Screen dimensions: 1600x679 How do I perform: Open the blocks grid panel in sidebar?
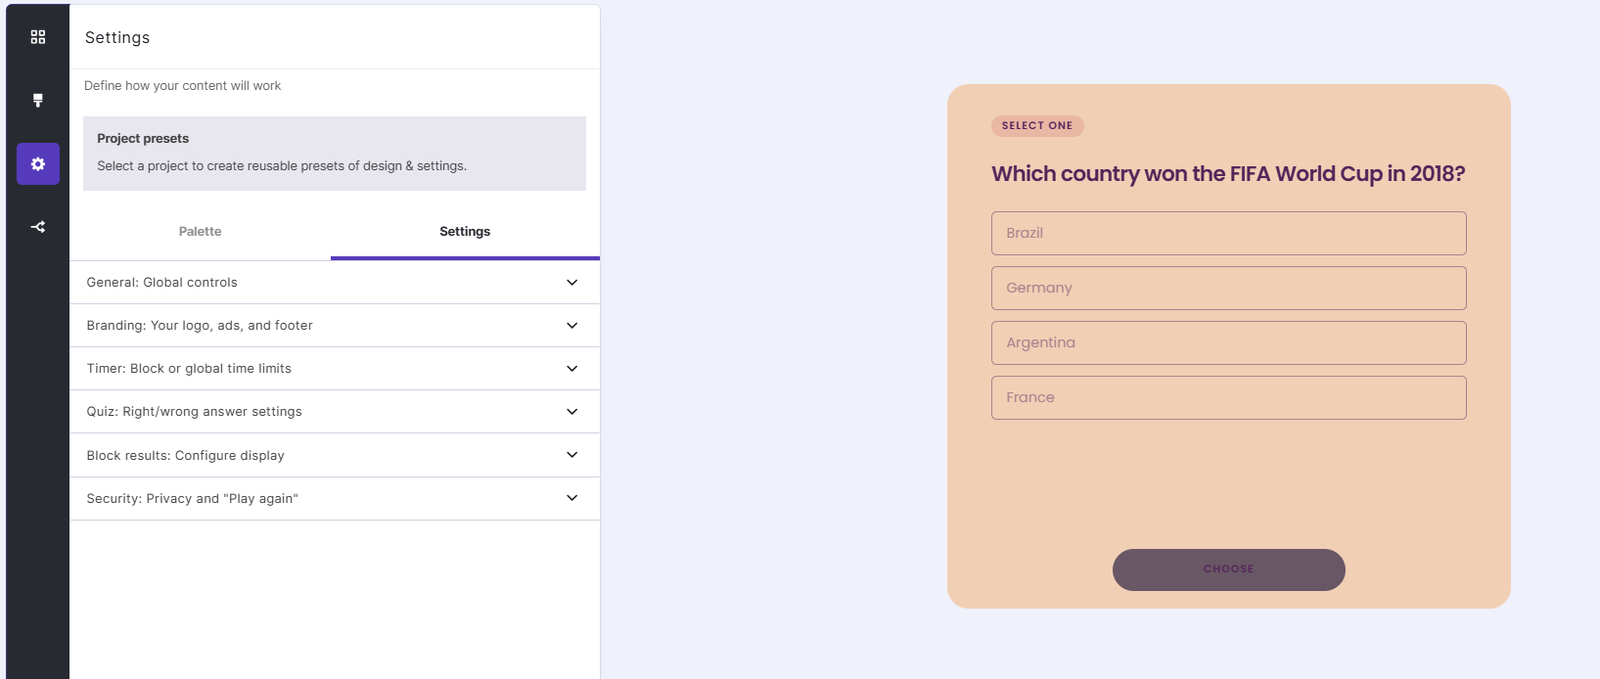pos(37,37)
